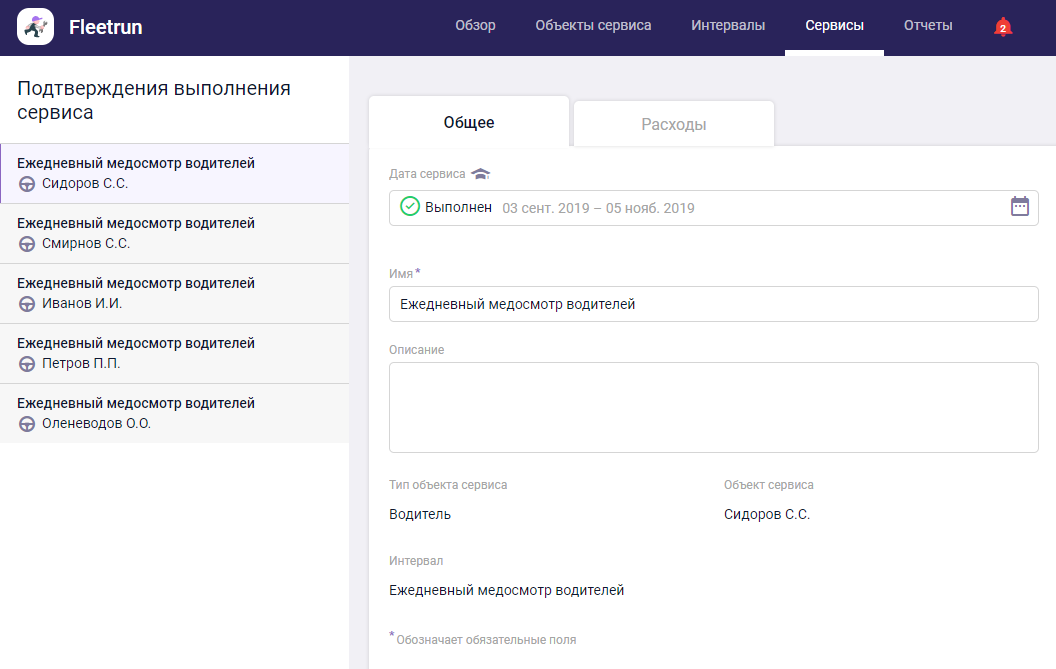Click steering wheel icon beside Сидоров С.С.
The image size is (1056, 669).
(x=27, y=184)
